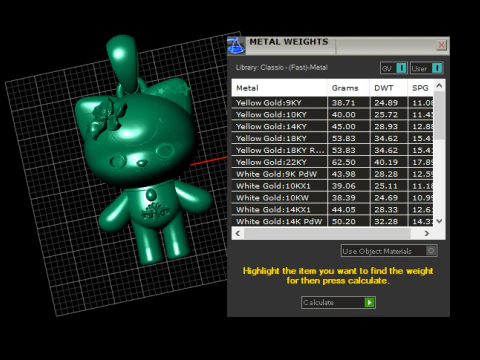
Task: Select the Yellow Gold:18KY R... row
Action: pyautogui.click(x=332, y=150)
